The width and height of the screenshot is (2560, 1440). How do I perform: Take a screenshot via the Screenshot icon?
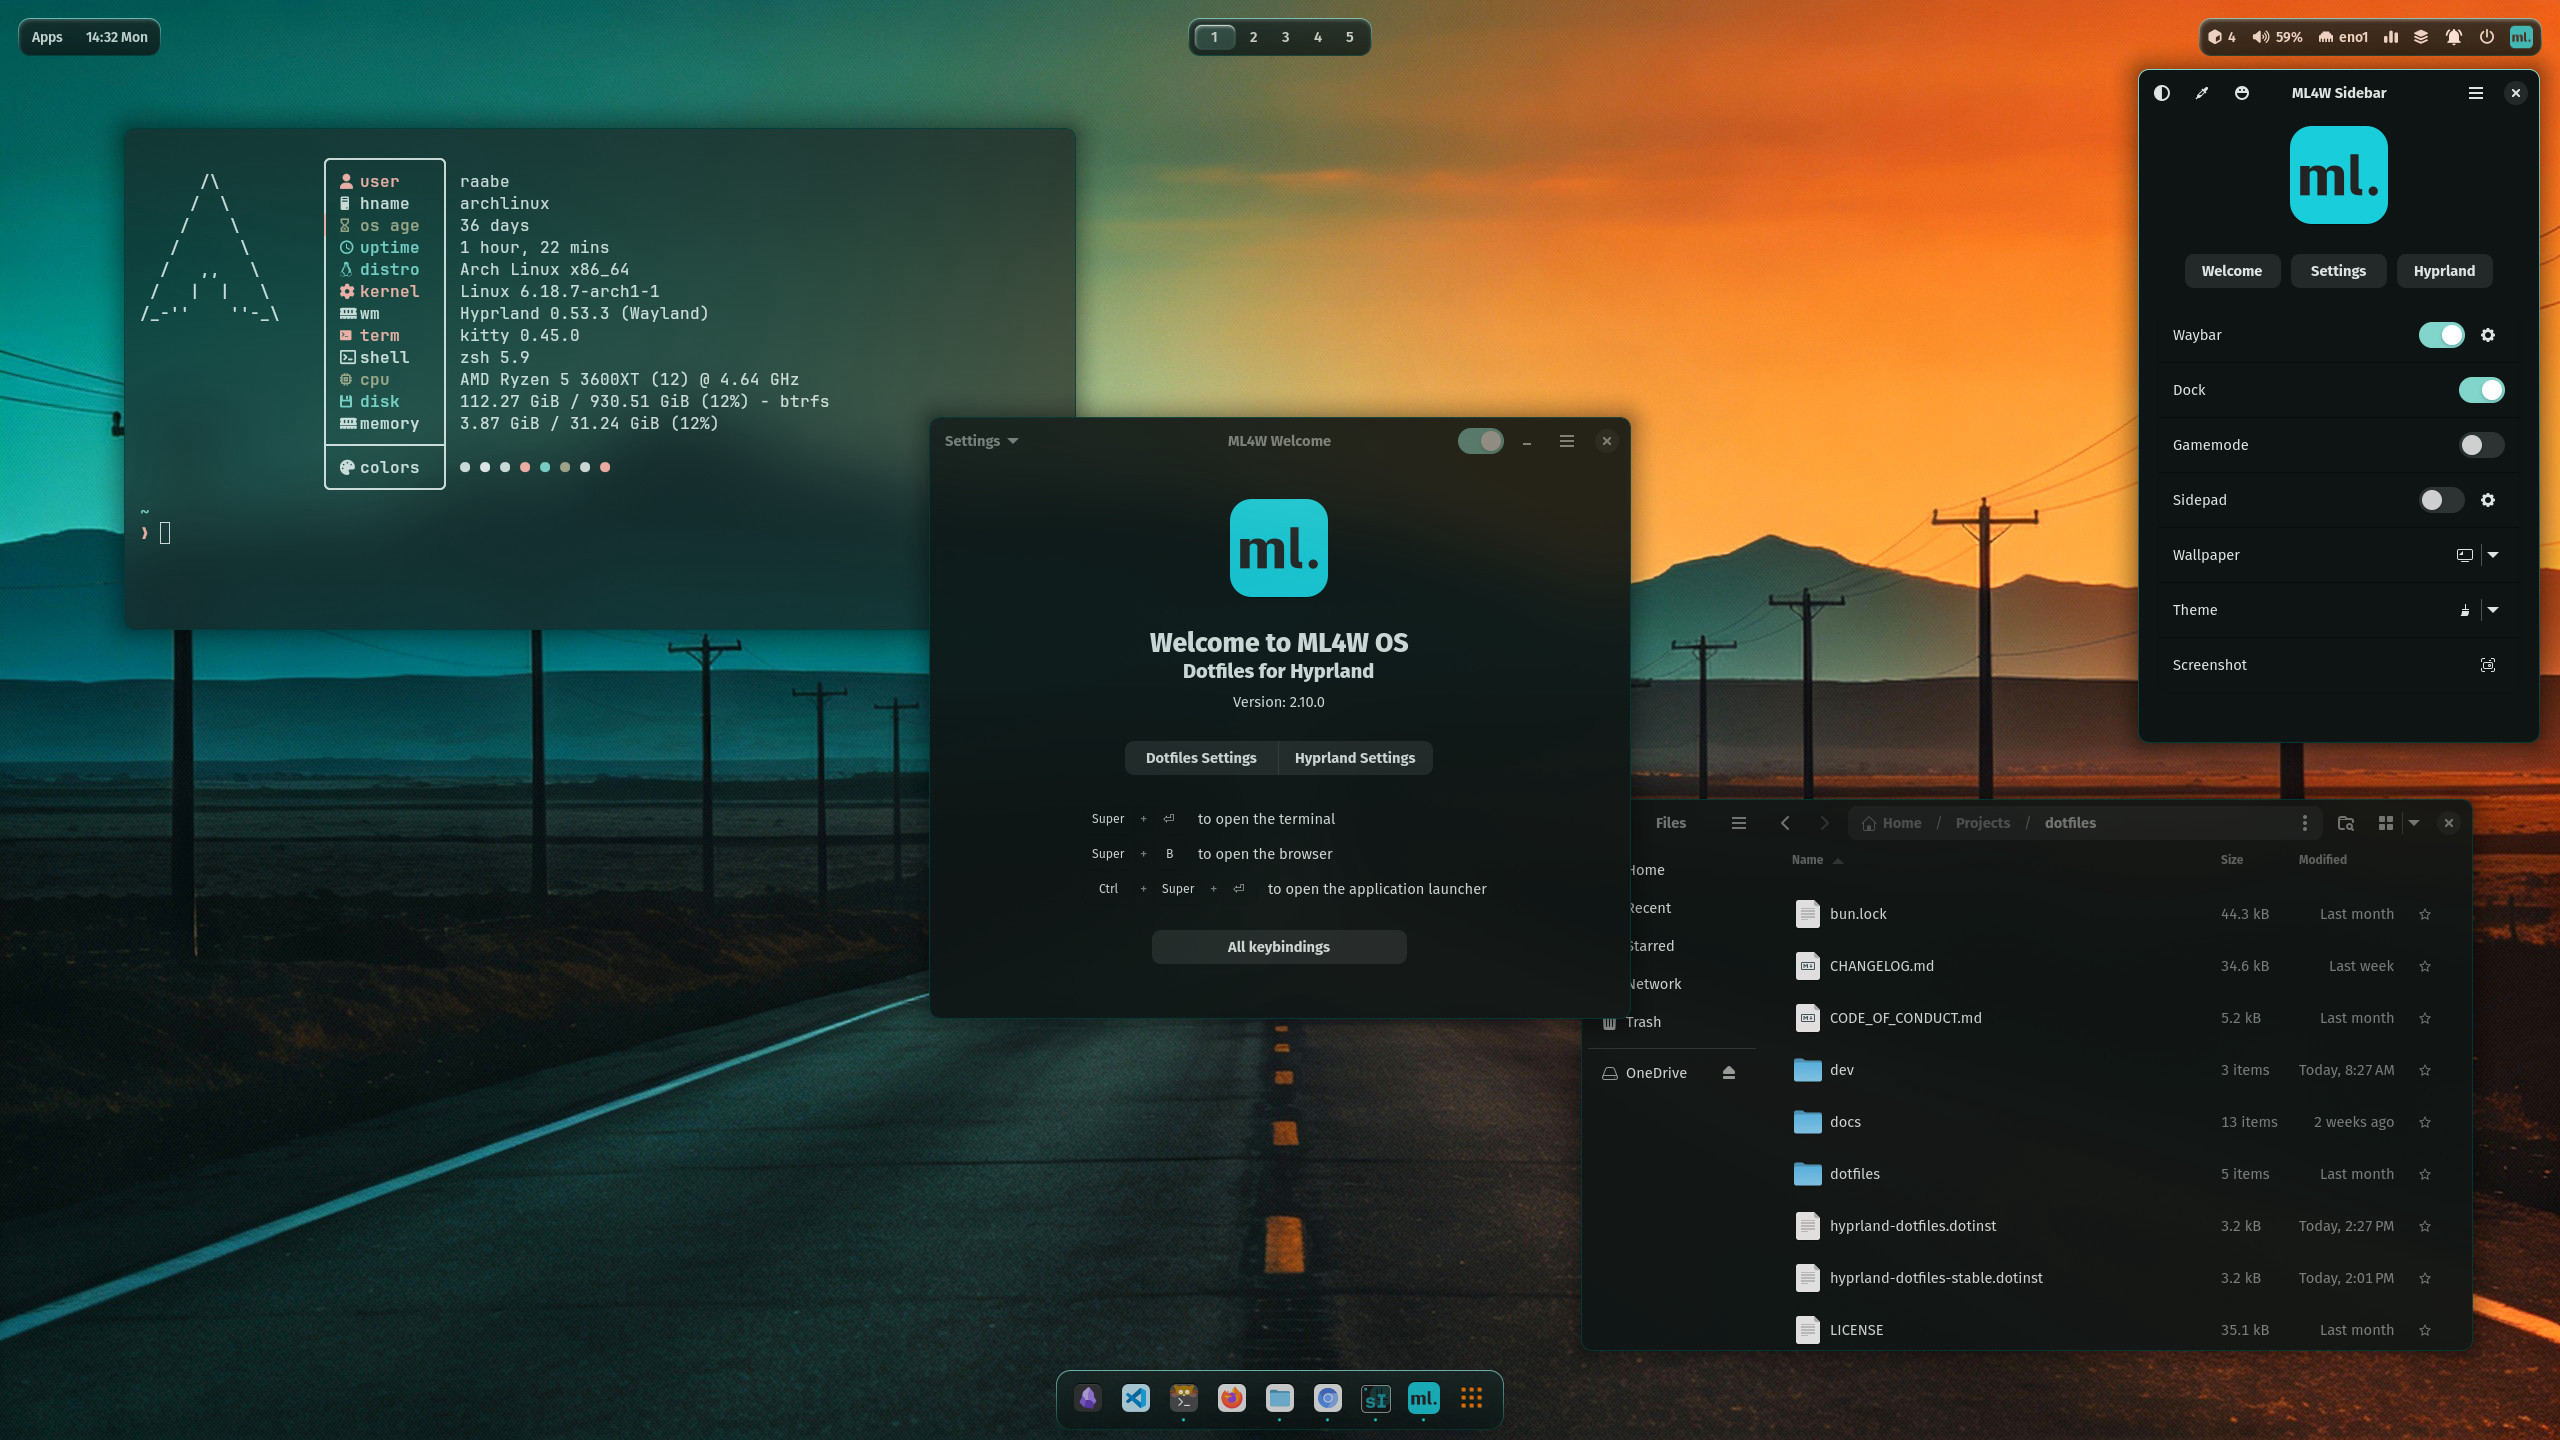click(x=2488, y=664)
